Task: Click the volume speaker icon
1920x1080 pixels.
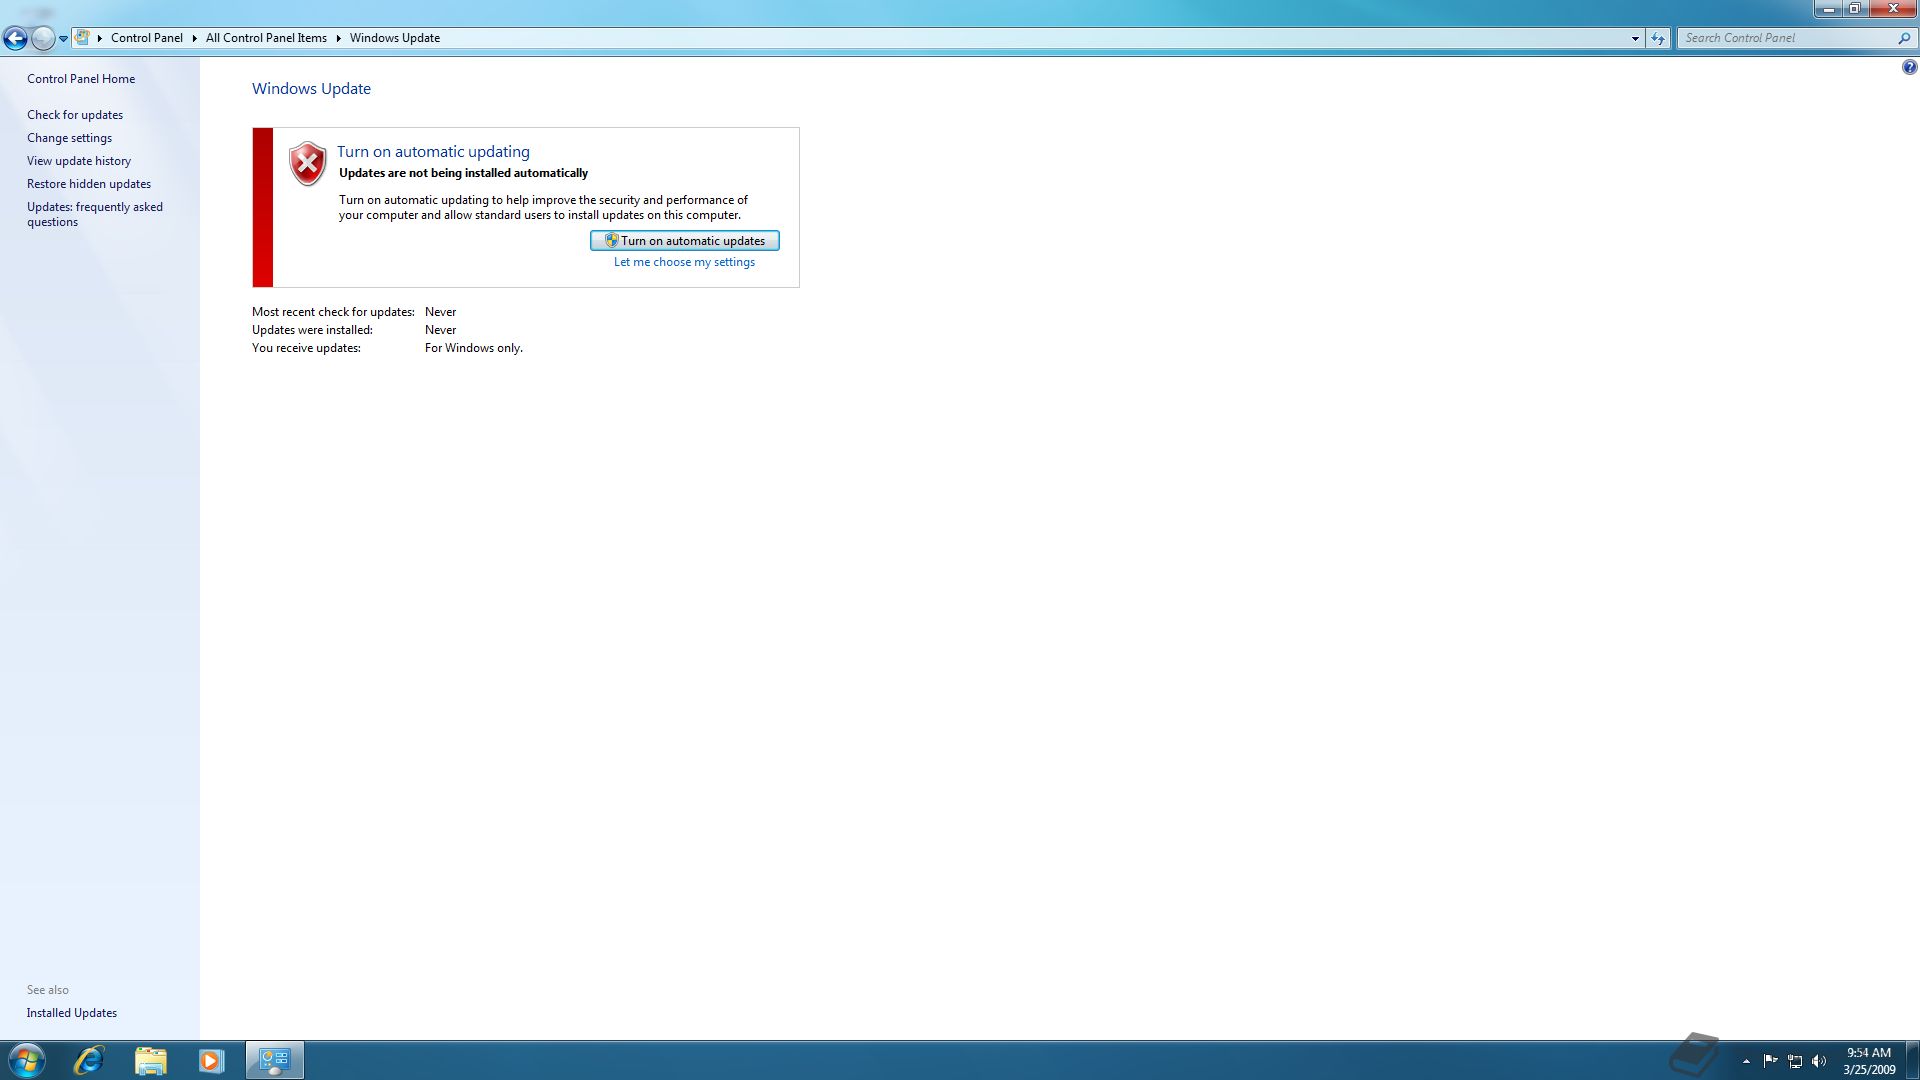Action: 1819,1061
